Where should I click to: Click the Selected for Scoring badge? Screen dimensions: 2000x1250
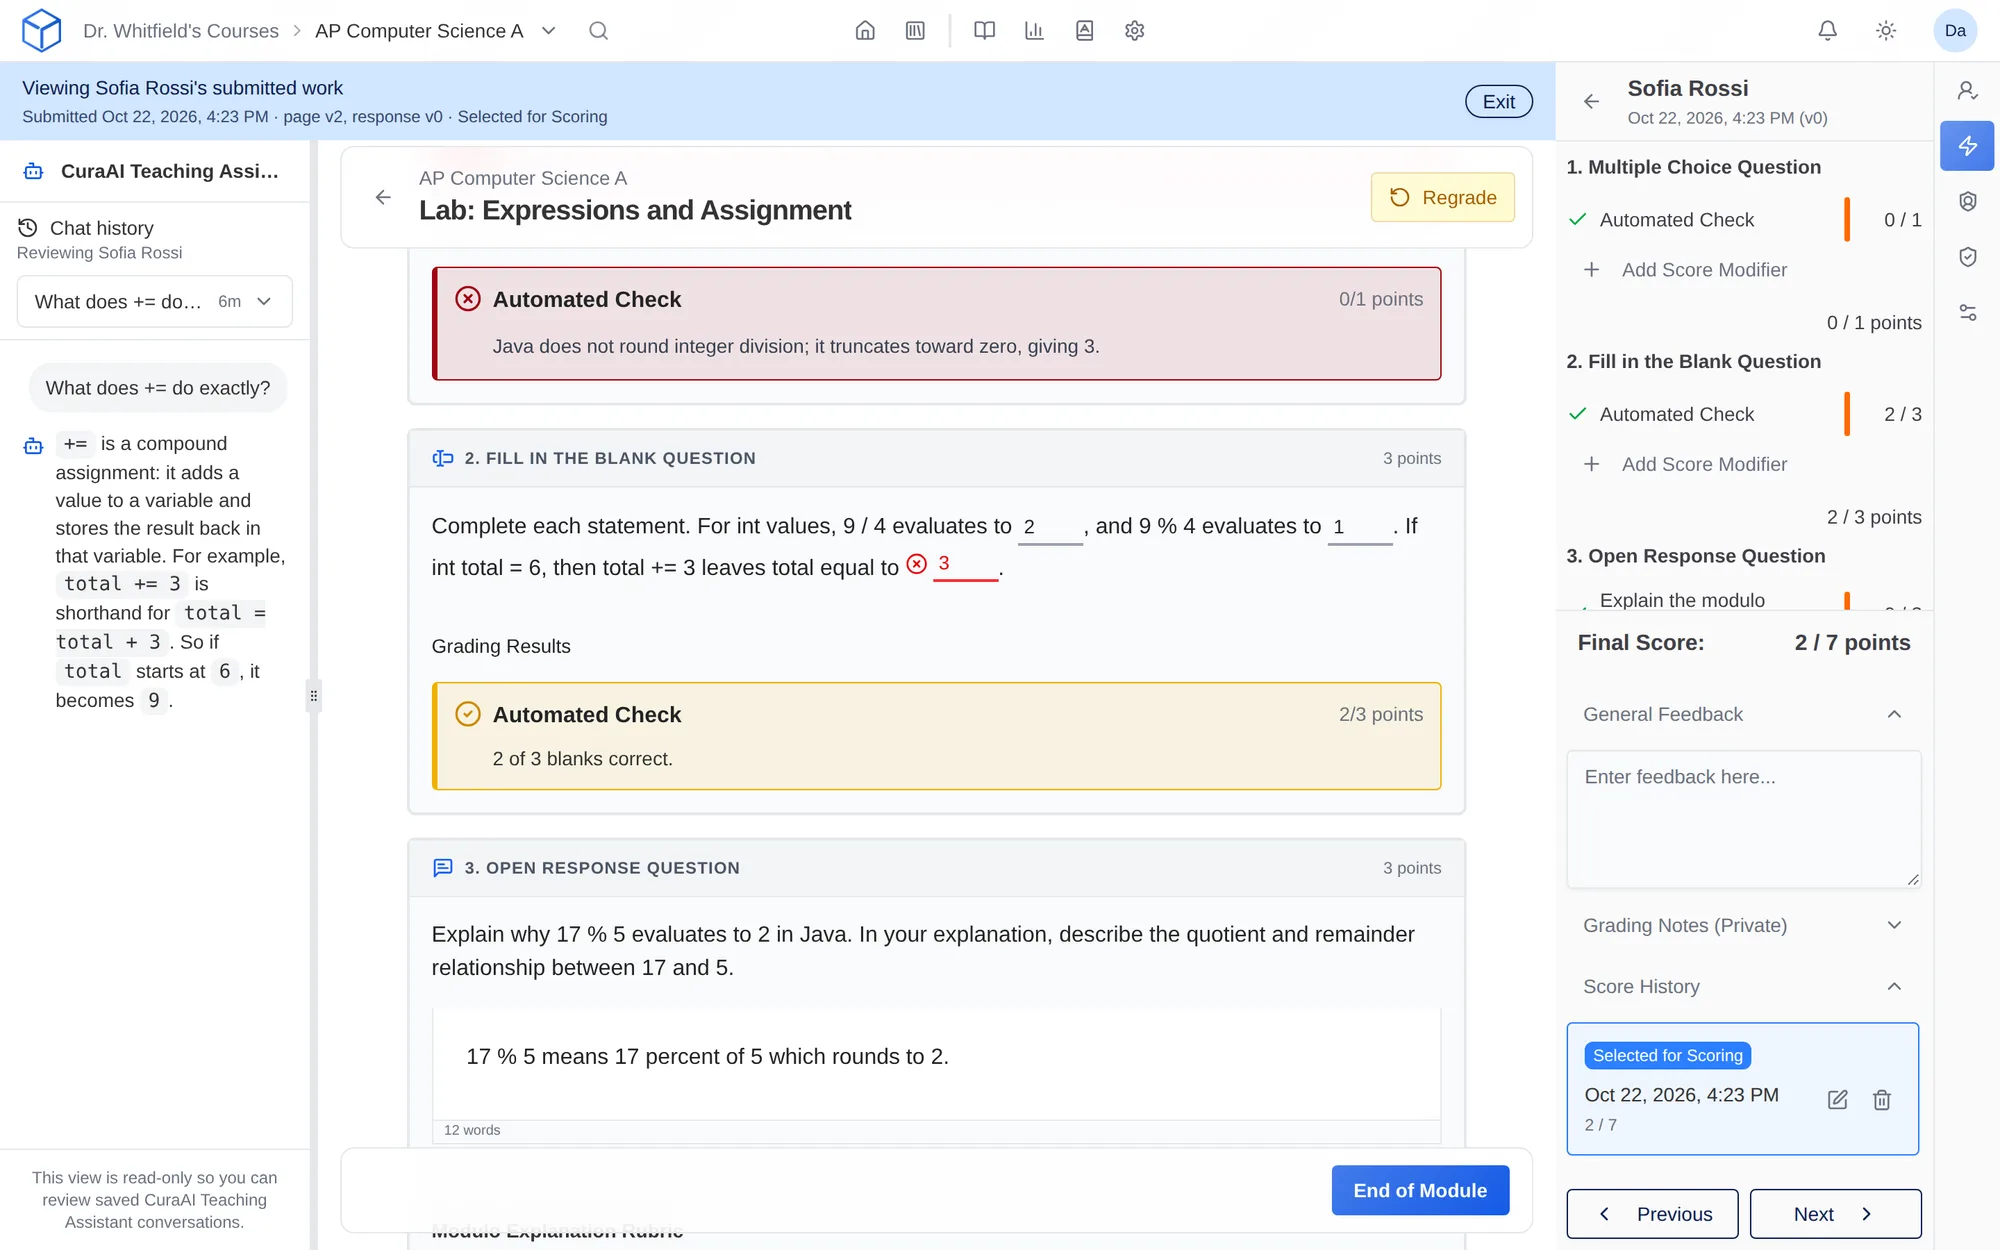pyautogui.click(x=1667, y=1056)
